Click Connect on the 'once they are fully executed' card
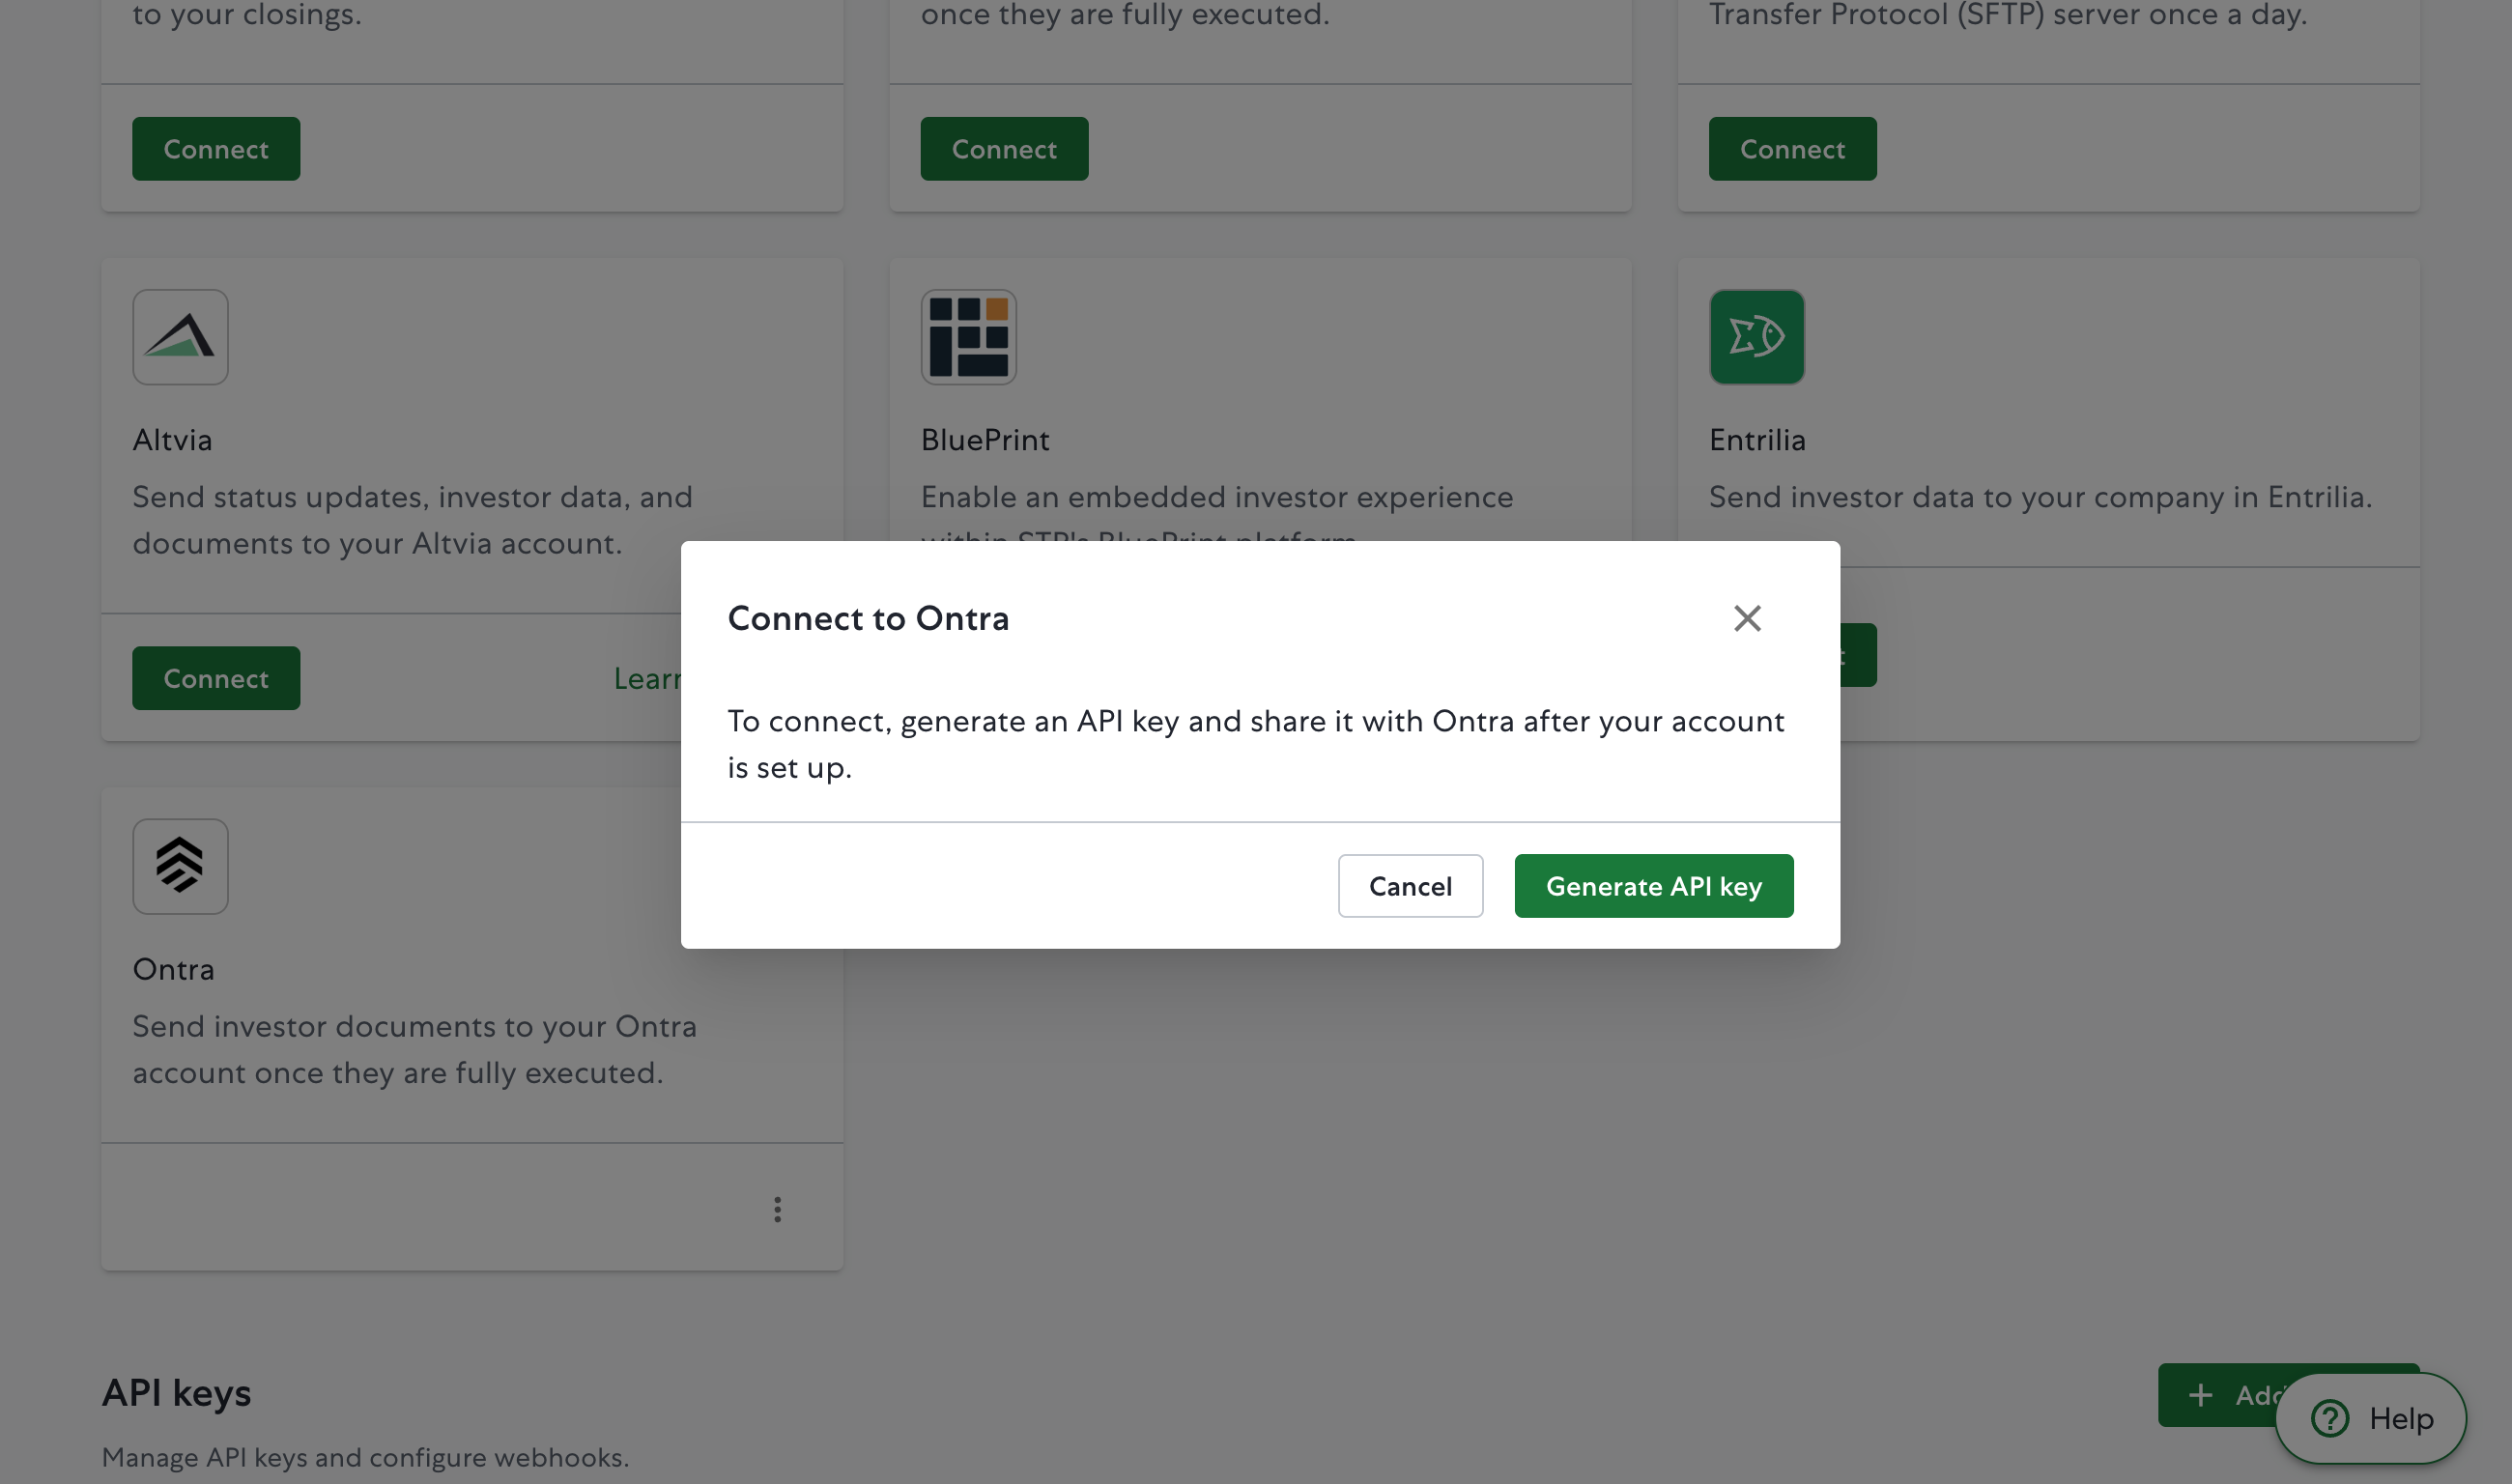 click(1004, 149)
